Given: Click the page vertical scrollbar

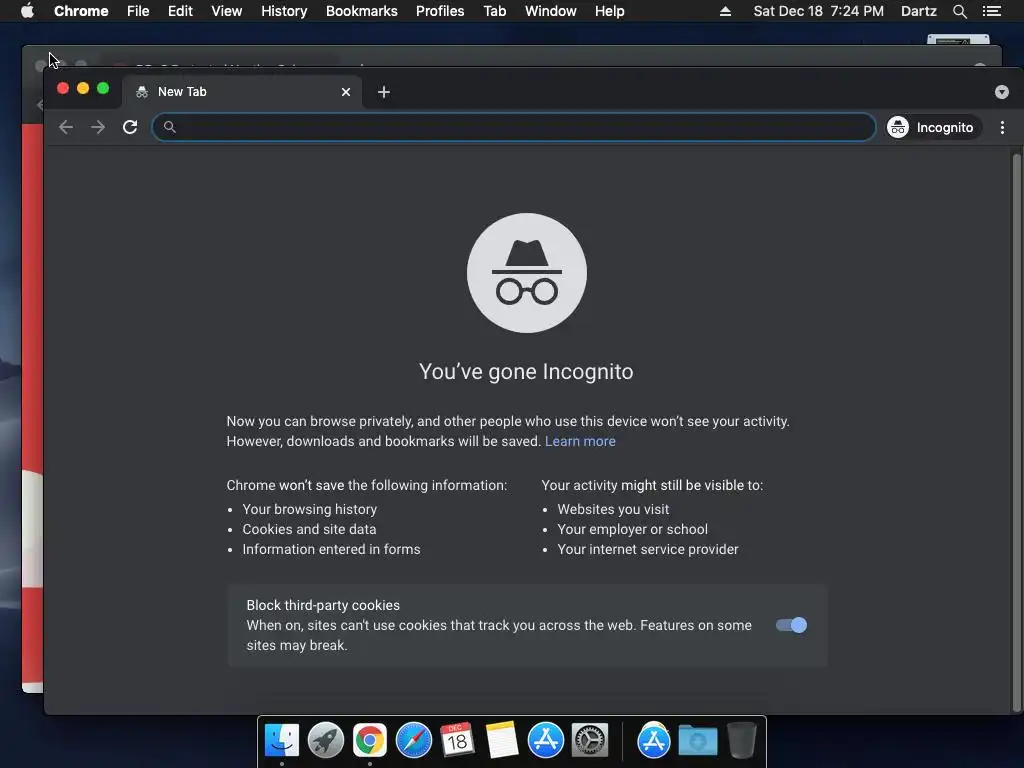Looking at the screenshot, I should tap(1016, 432).
